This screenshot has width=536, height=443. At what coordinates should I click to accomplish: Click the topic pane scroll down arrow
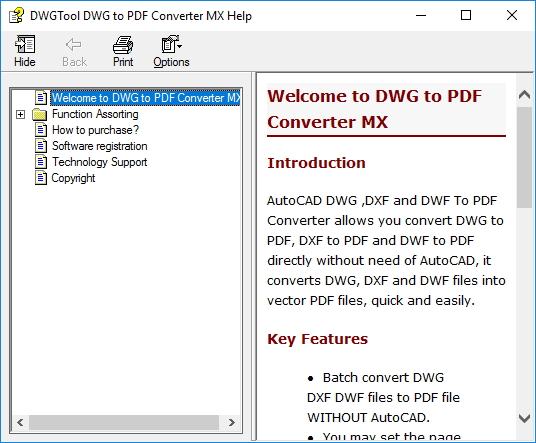[x=524, y=418]
